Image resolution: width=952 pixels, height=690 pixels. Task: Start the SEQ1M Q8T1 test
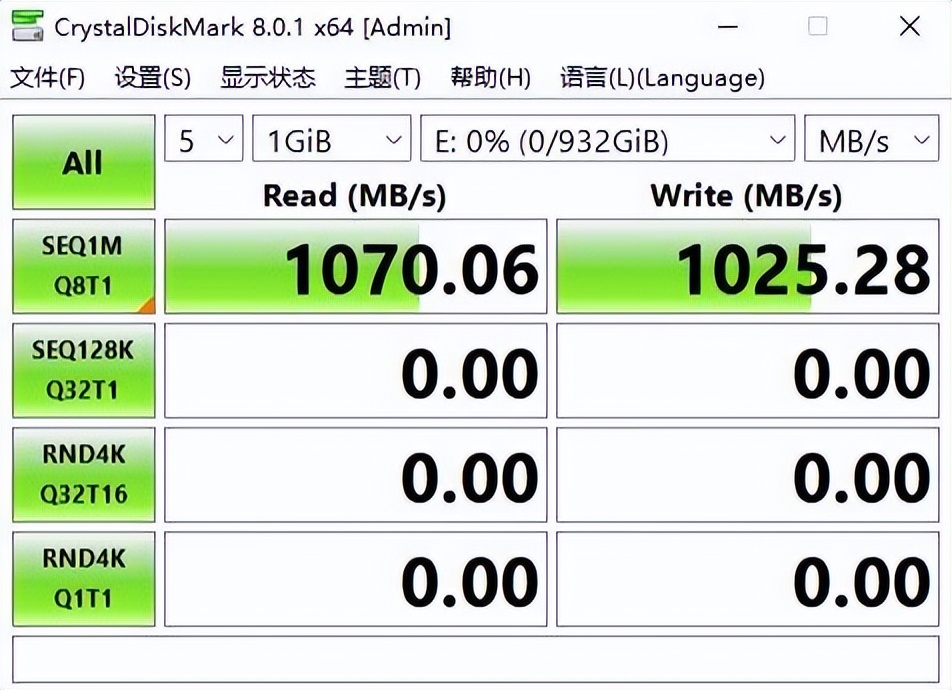(x=83, y=265)
